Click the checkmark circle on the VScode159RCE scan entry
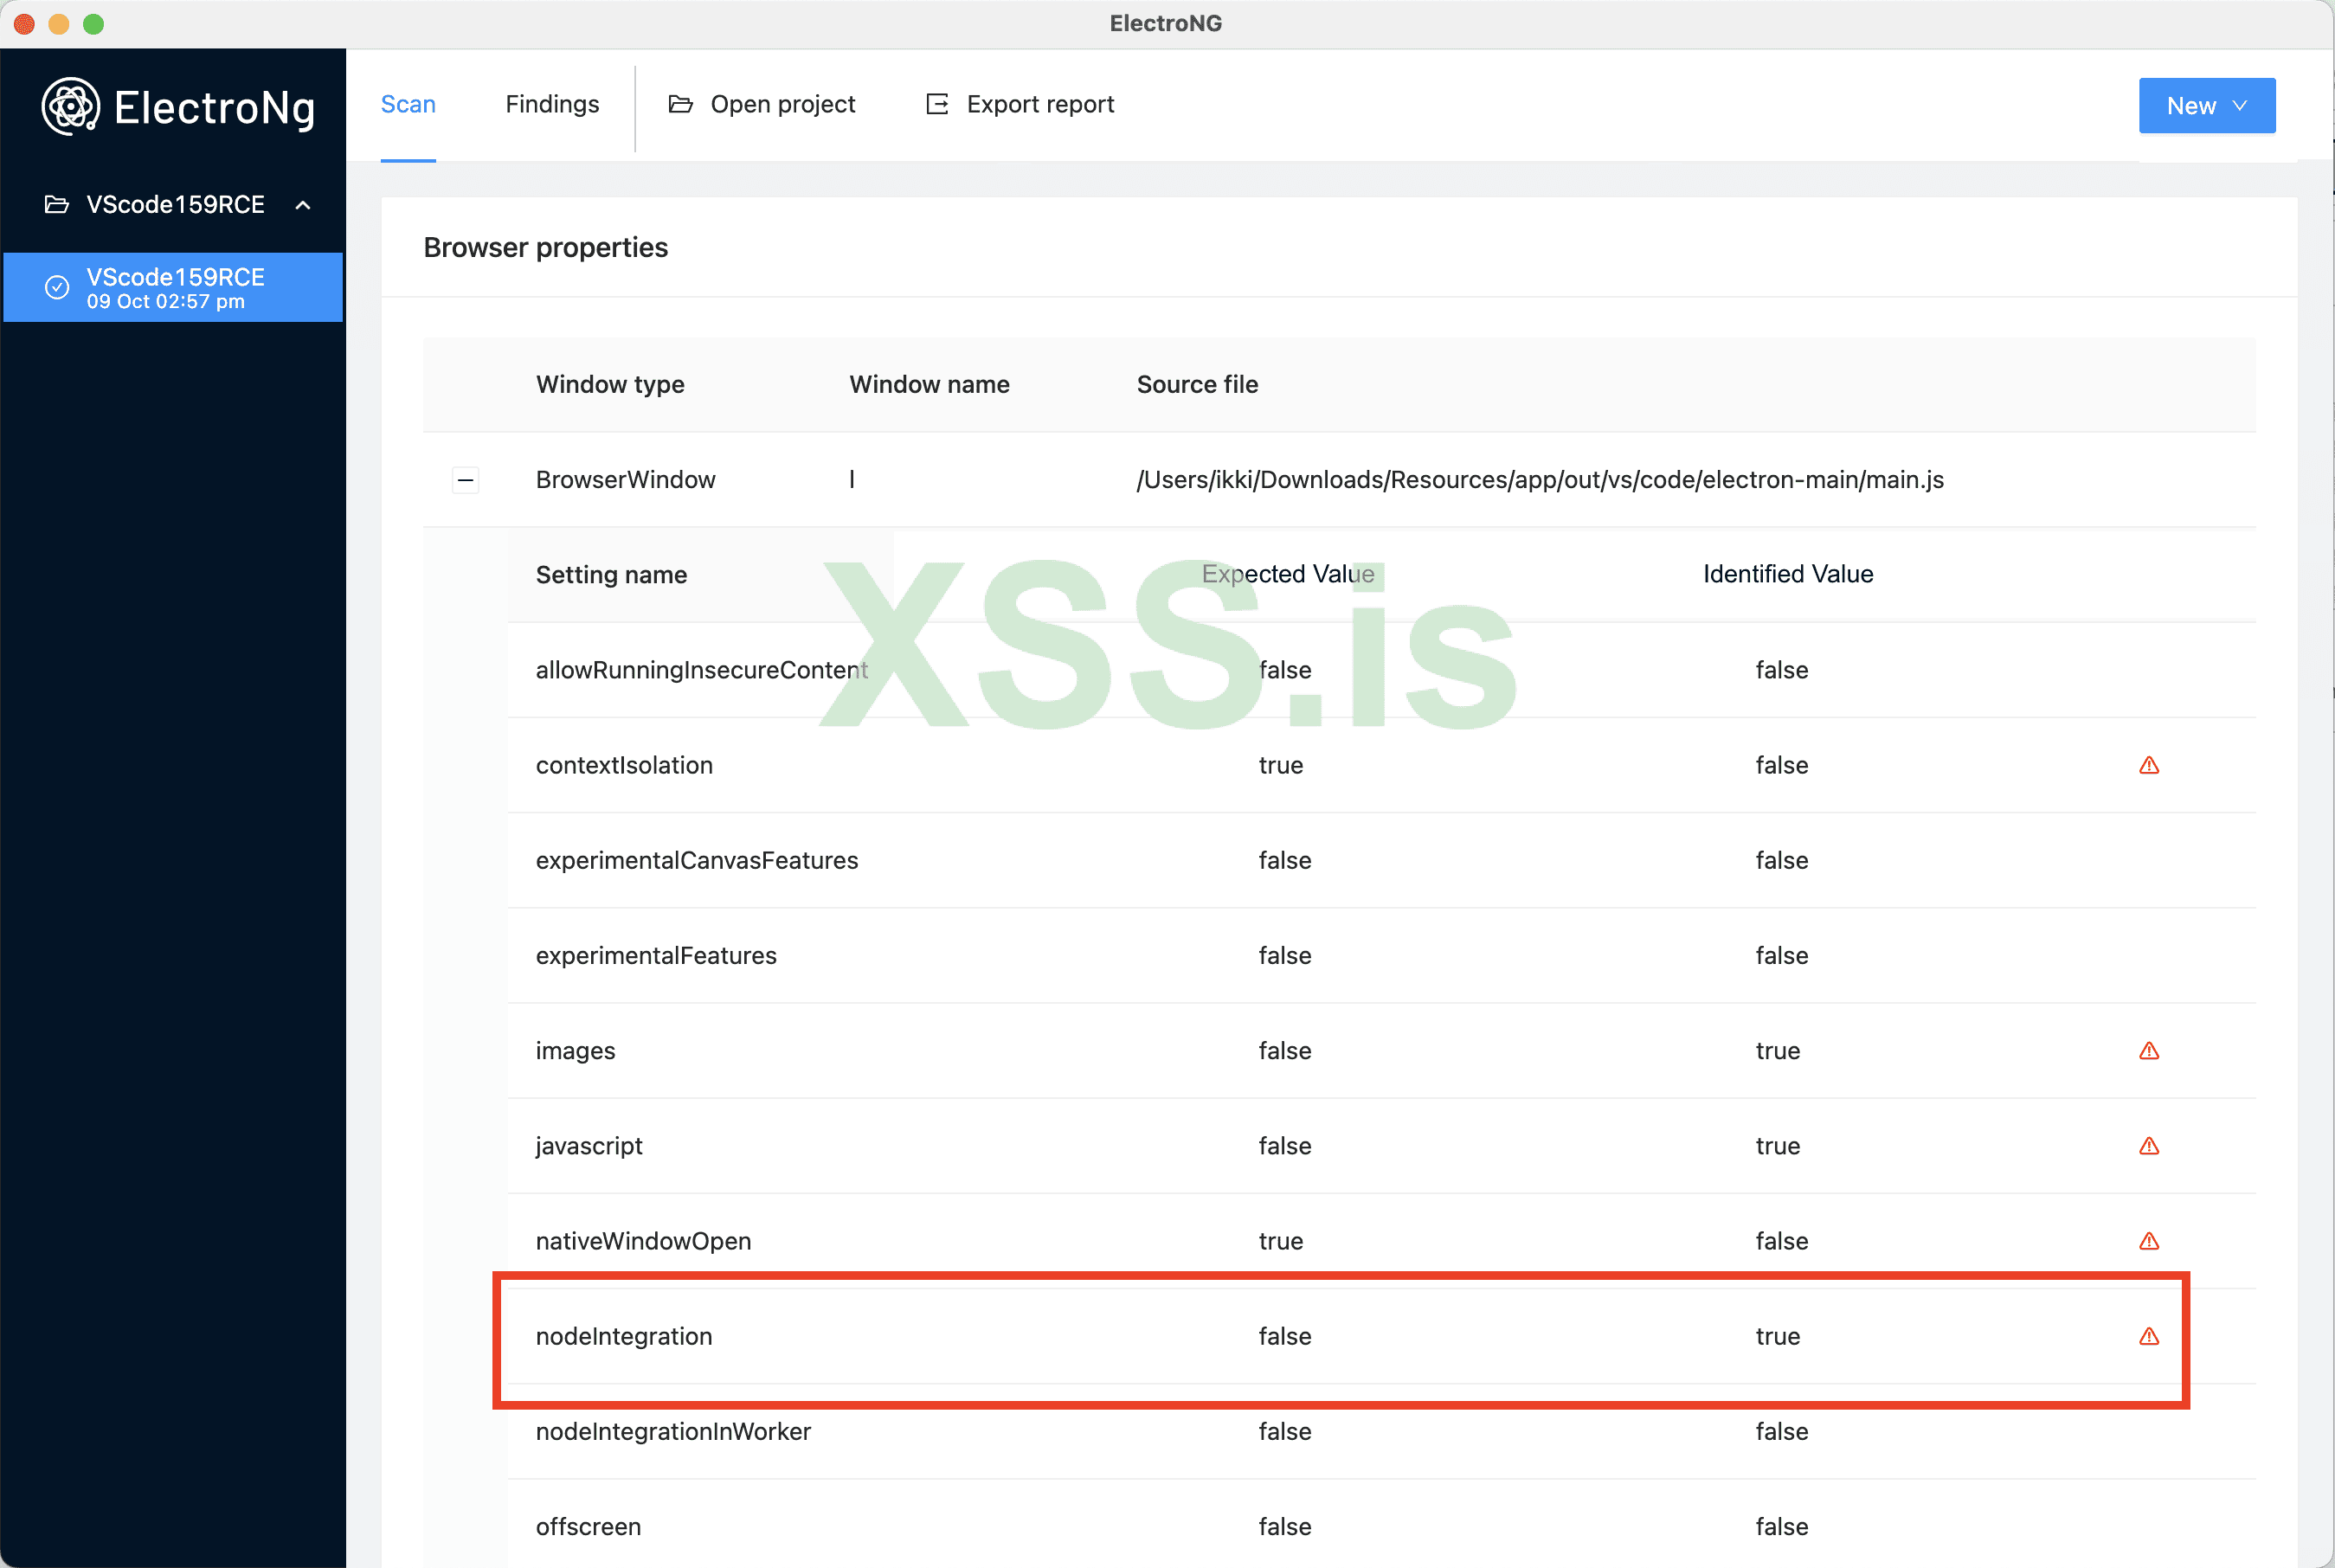 pos(58,287)
